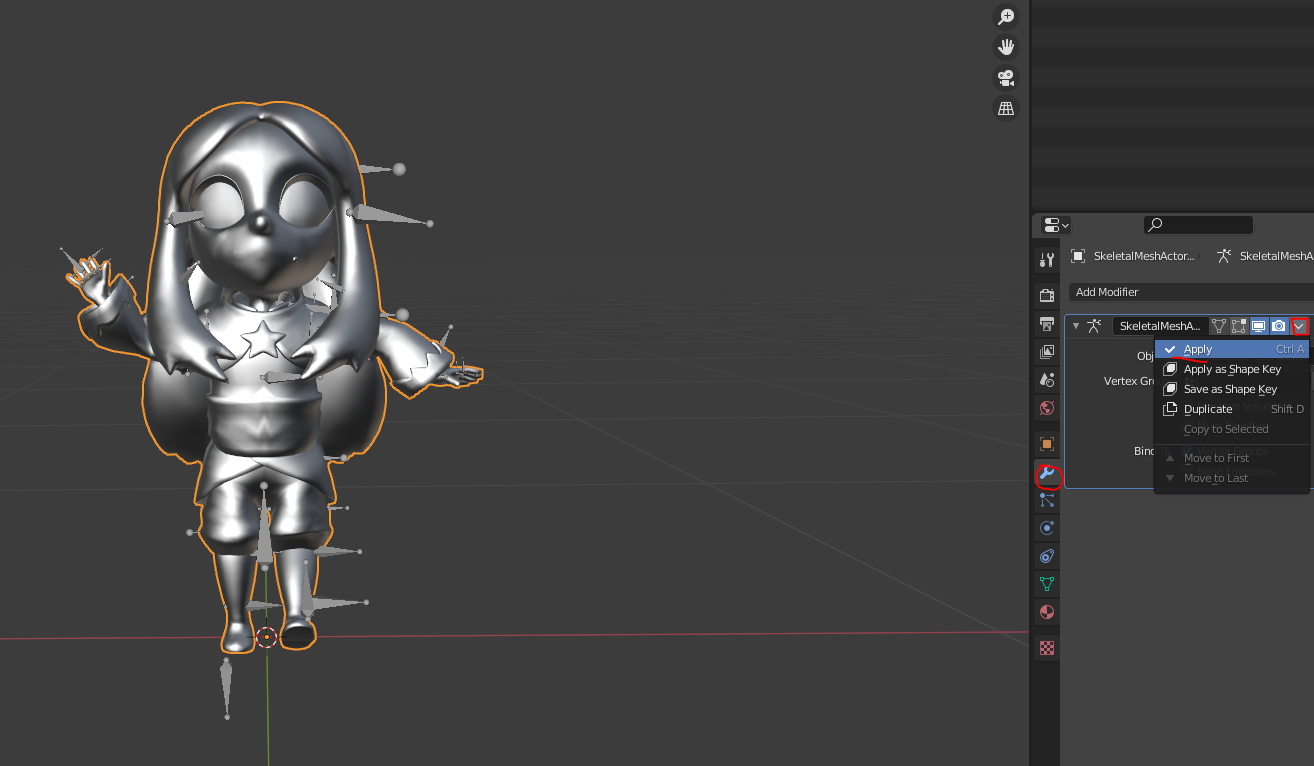Click Copy to Selected menu entry
Viewport: 1314px width, 766px height.
pyautogui.click(x=1232, y=429)
